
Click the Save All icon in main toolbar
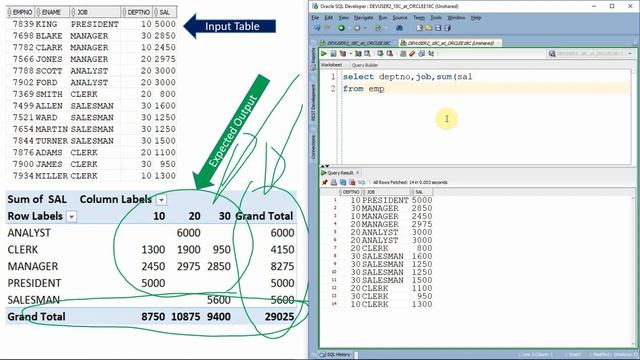tap(447, 28)
